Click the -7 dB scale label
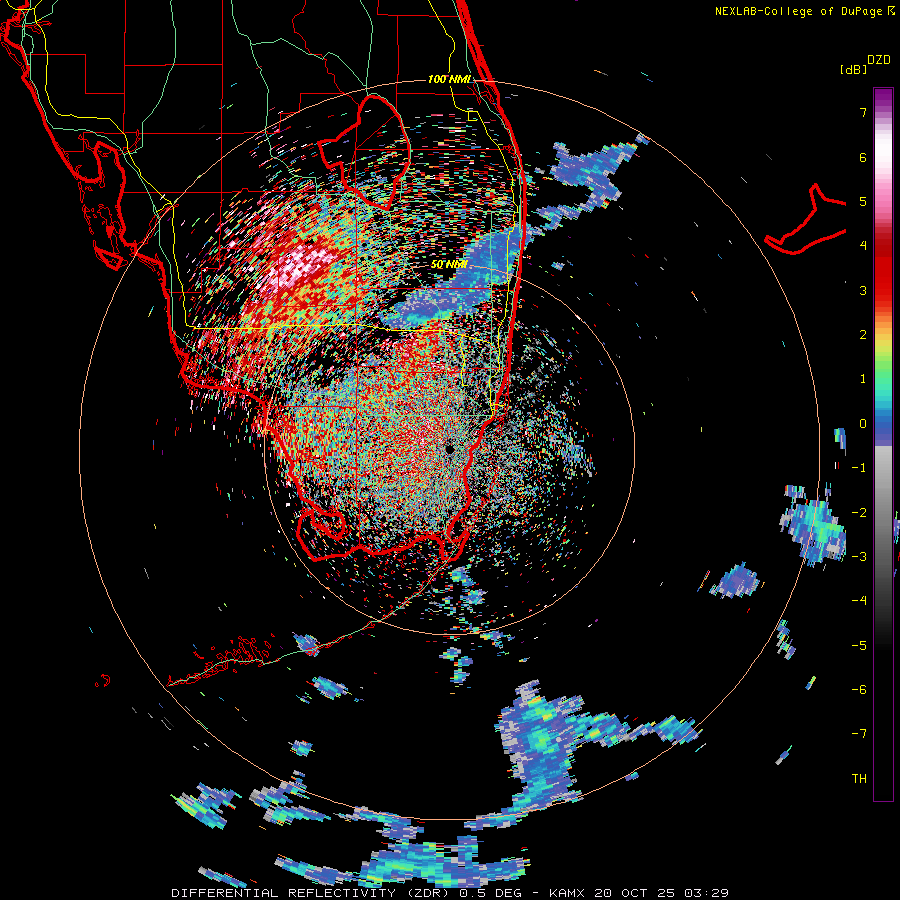 pos(859,734)
